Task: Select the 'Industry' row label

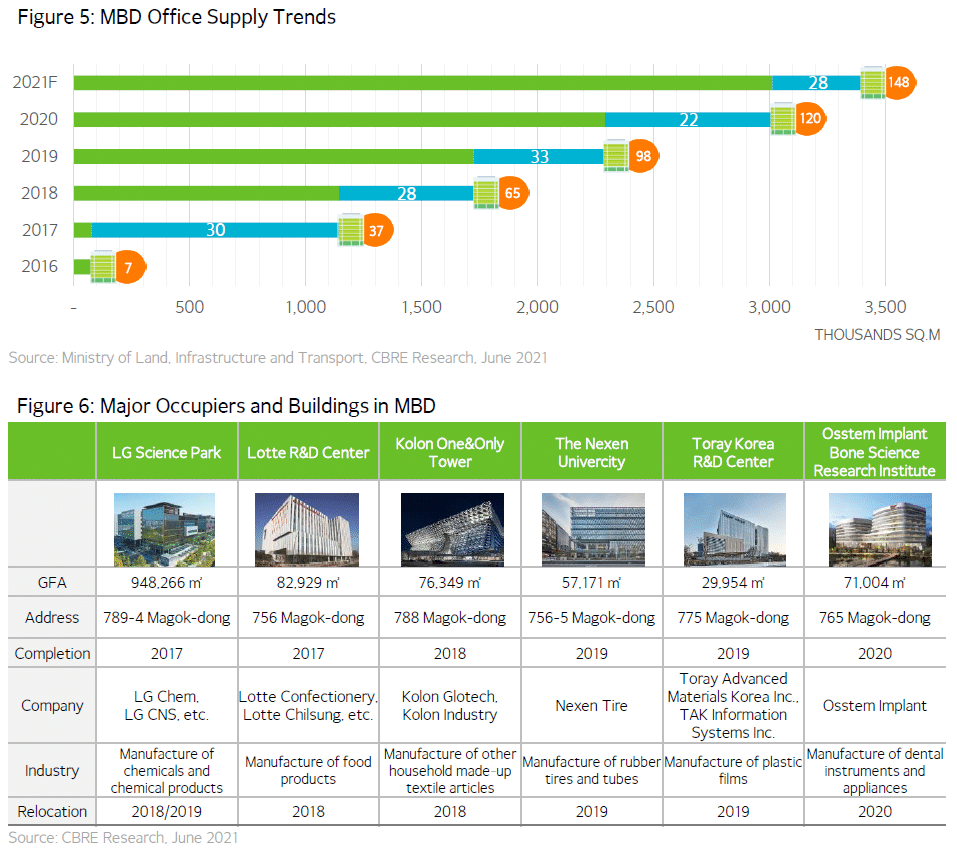Action: pos(52,771)
